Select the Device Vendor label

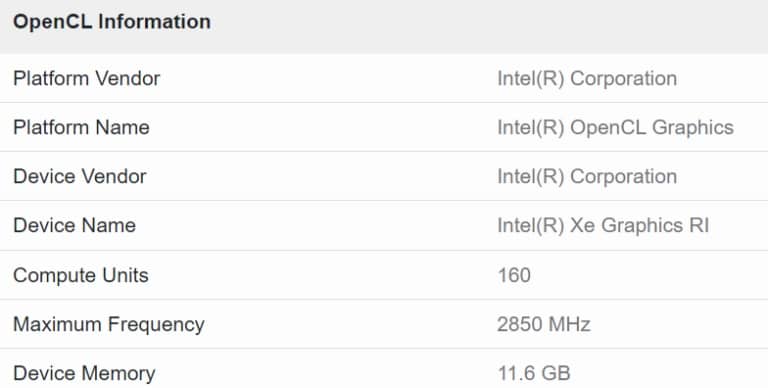[79, 176]
